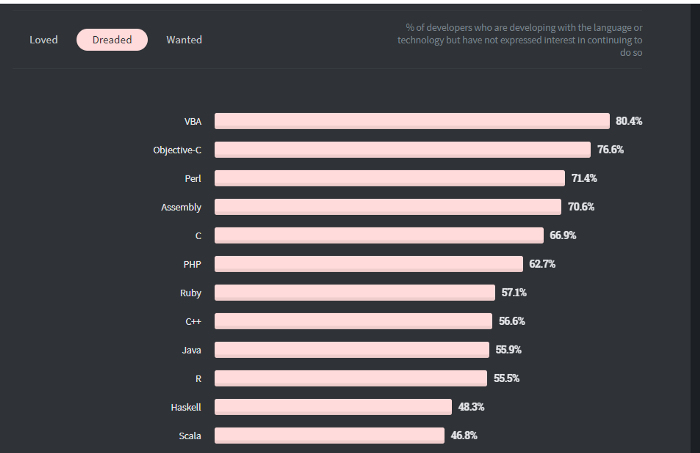The height and width of the screenshot is (453, 700).
Task: Click the Objective-C bar in chart
Action: (403, 150)
